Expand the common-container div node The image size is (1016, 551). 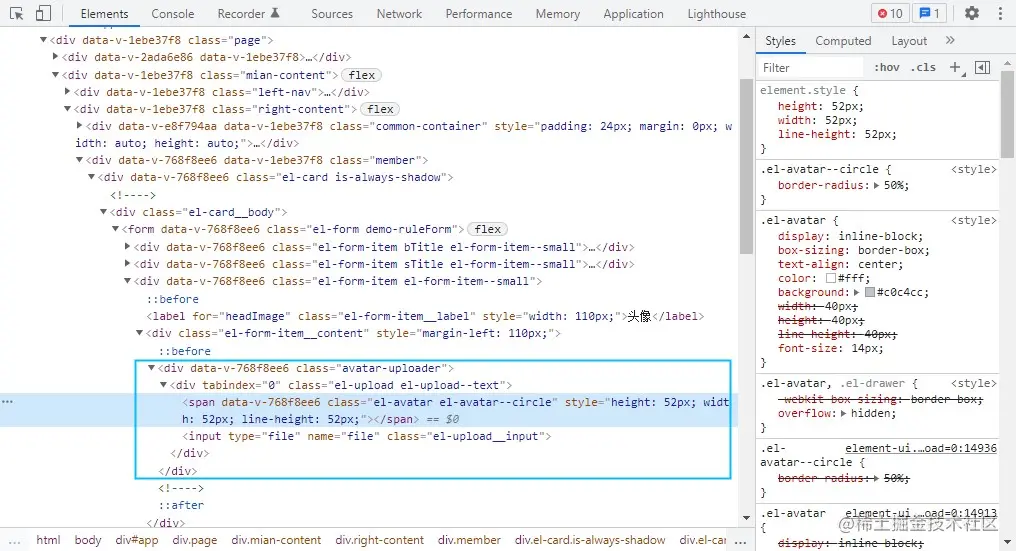pos(79,126)
